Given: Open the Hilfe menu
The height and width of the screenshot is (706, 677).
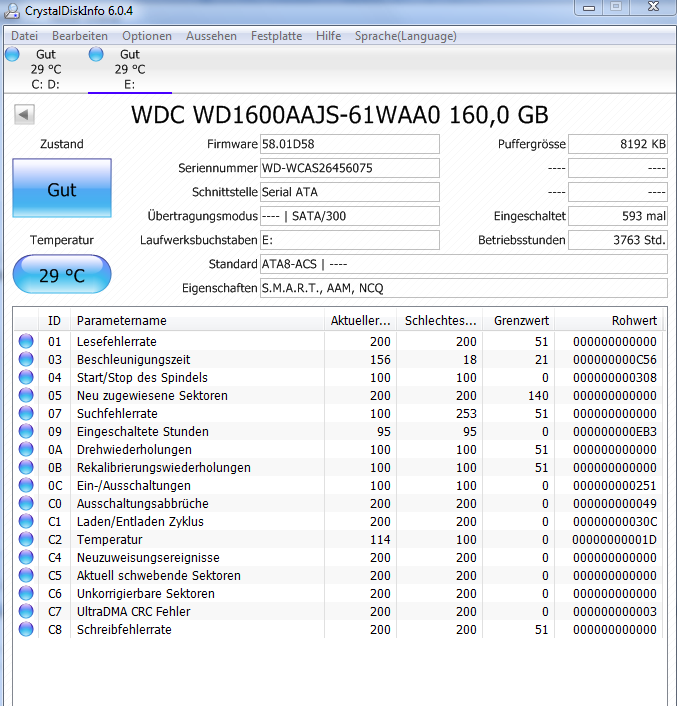Looking at the screenshot, I should coord(328,36).
